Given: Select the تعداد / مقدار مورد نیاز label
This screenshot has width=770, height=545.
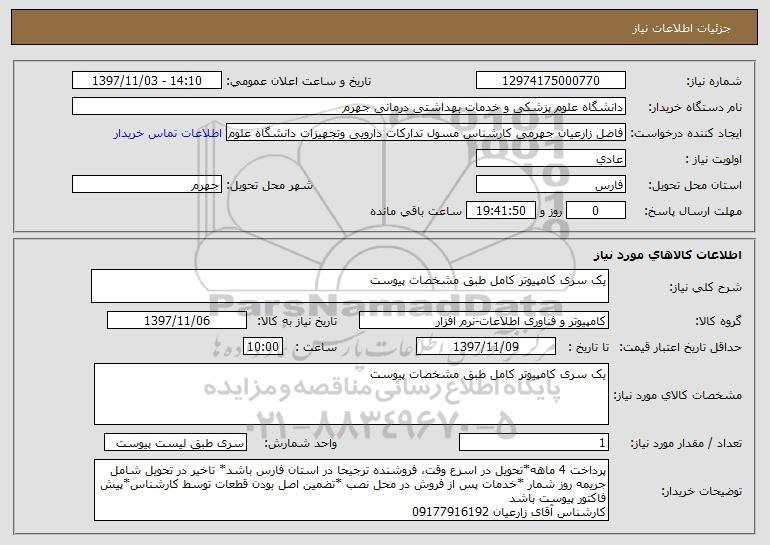Looking at the screenshot, I should 686,443.
